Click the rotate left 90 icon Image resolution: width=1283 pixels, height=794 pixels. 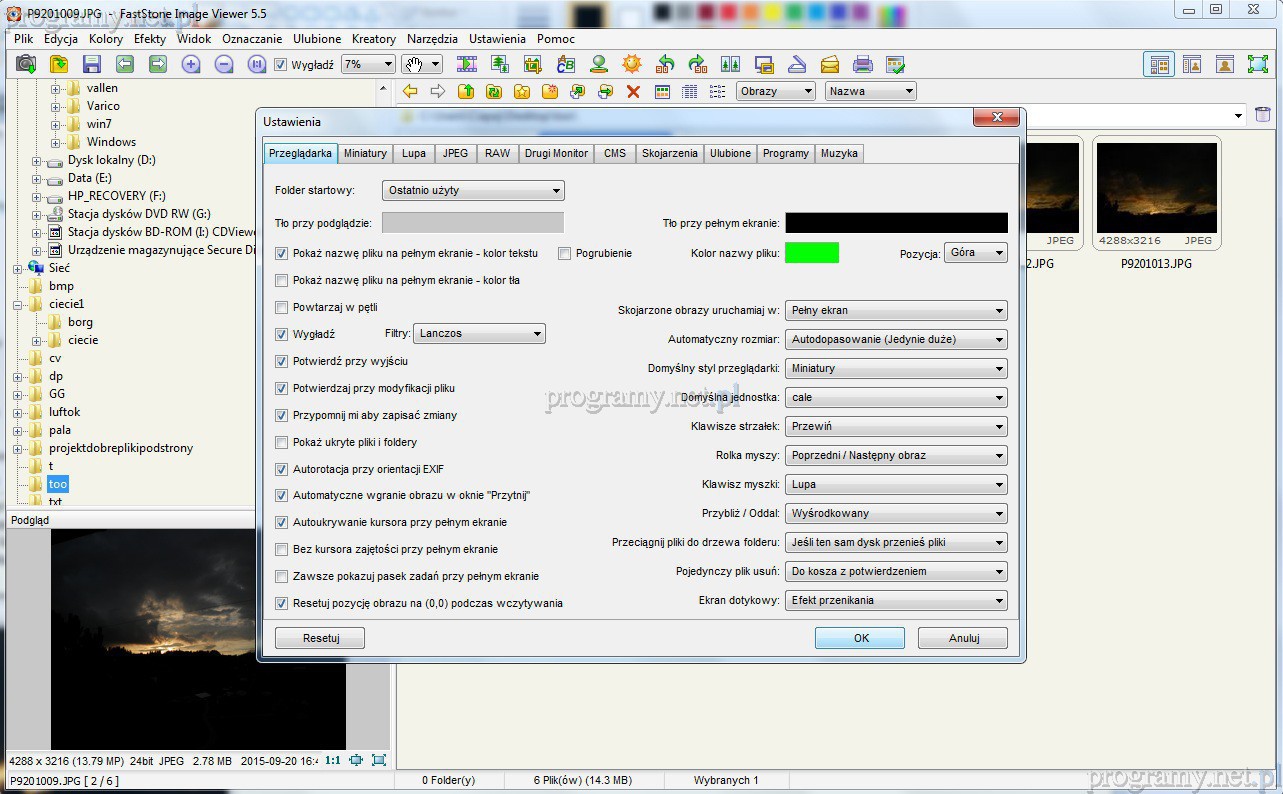665,64
